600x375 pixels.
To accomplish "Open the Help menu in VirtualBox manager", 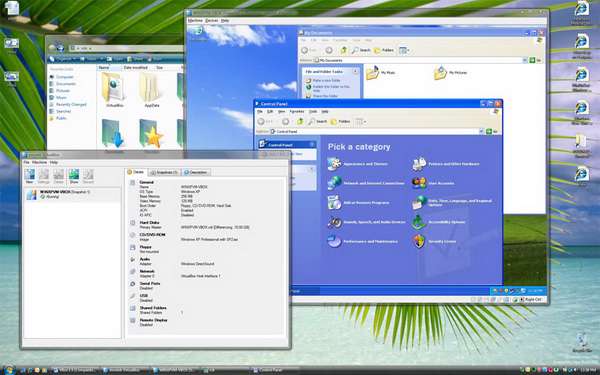I will [x=54, y=162].
